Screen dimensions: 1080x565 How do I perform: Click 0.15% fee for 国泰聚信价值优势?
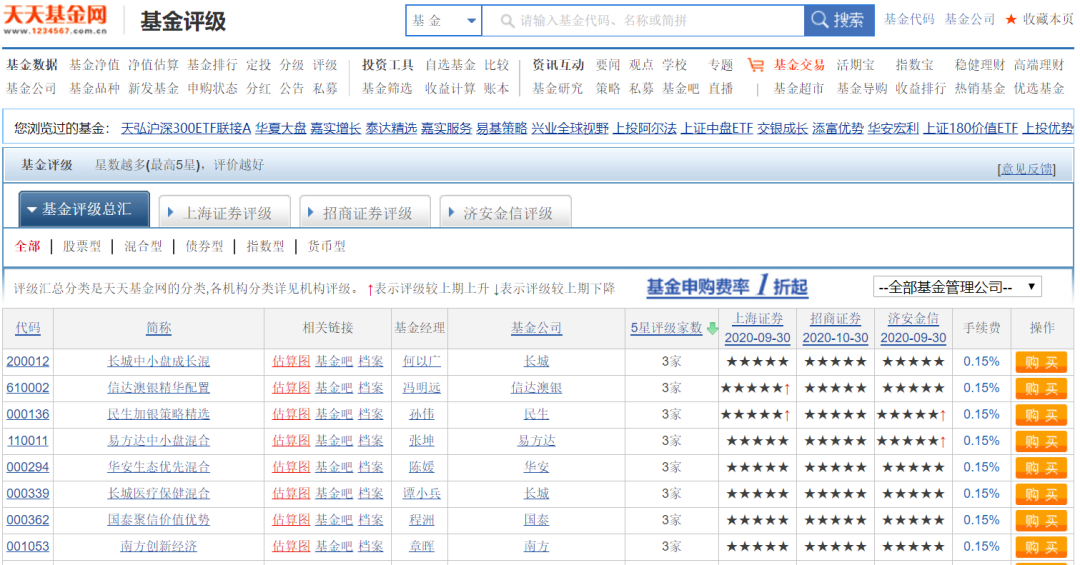coord(981,520)
